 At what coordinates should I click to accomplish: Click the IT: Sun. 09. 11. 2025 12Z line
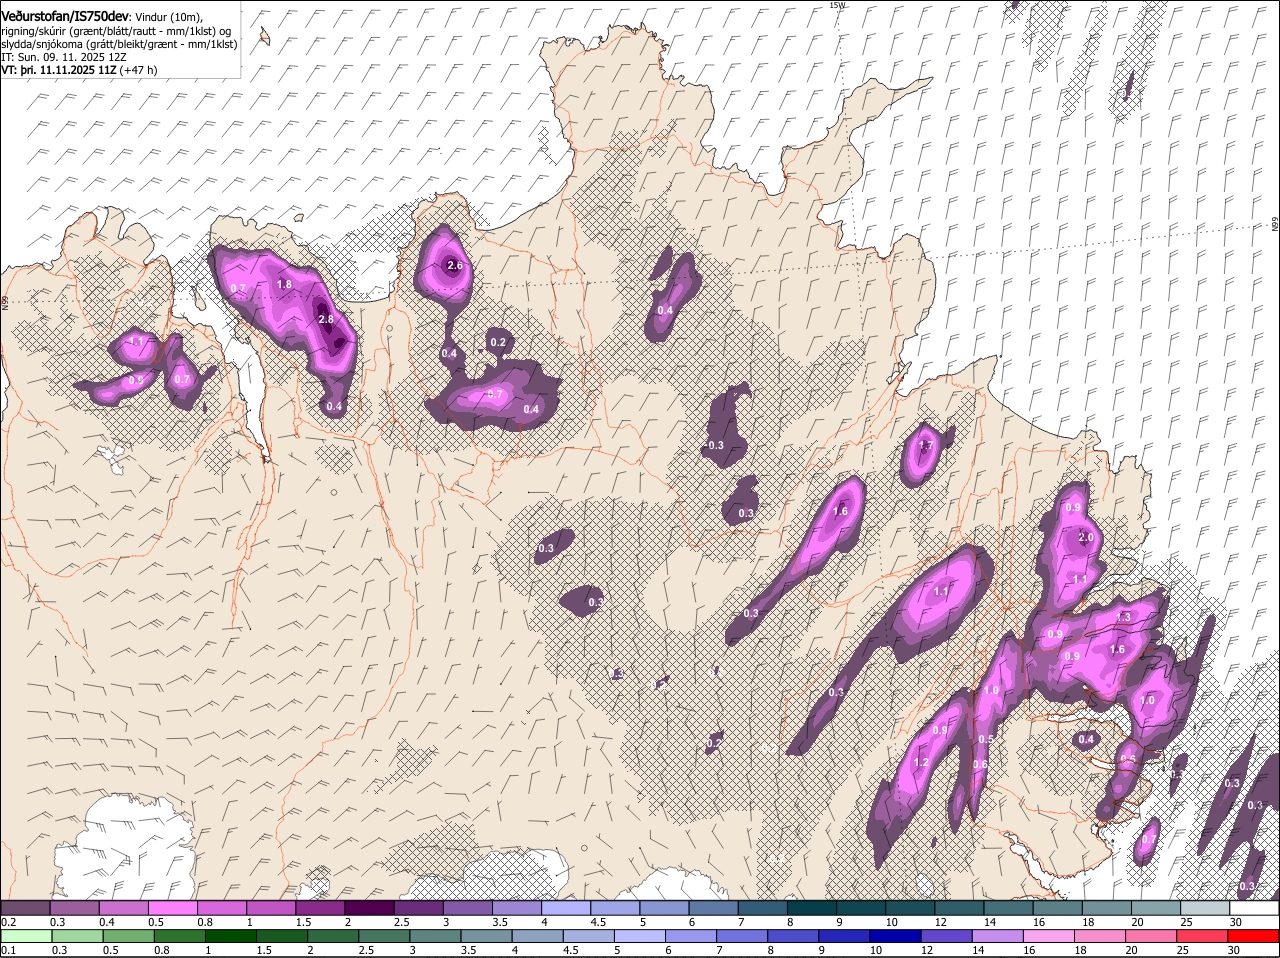tap(63, 57)
